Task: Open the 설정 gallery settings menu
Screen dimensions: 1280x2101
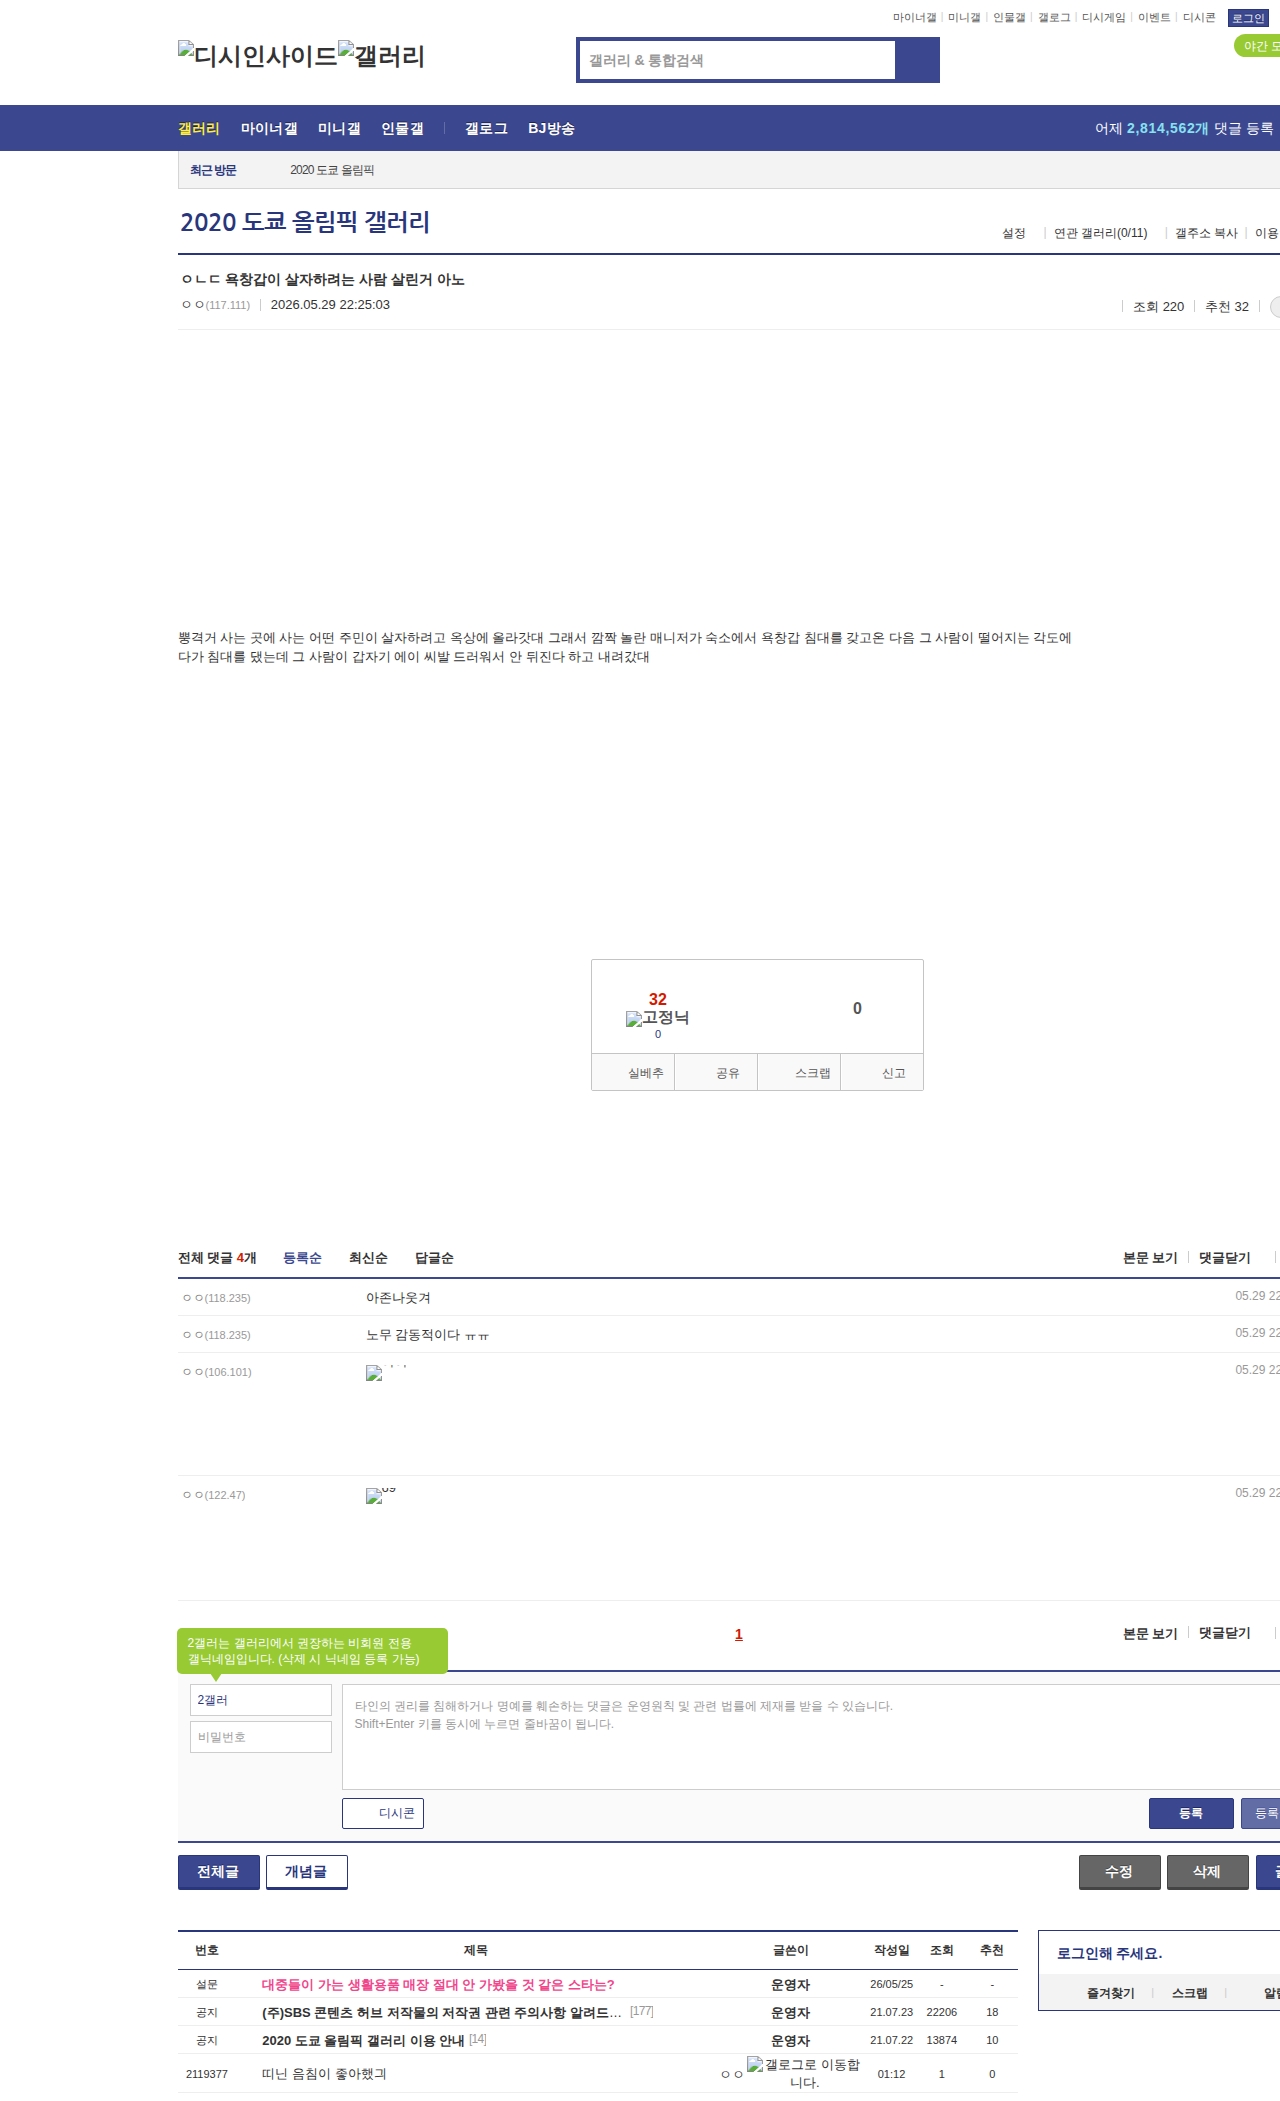Action: coord(1014,233)
